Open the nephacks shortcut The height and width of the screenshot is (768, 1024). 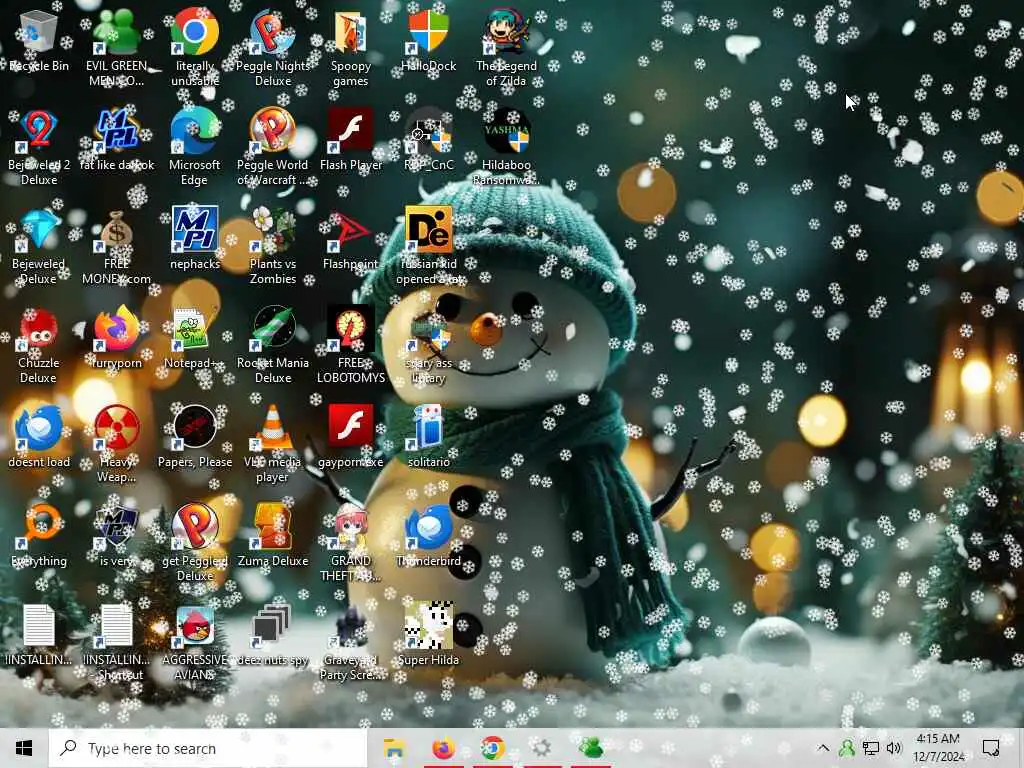(x=195, y=238)
